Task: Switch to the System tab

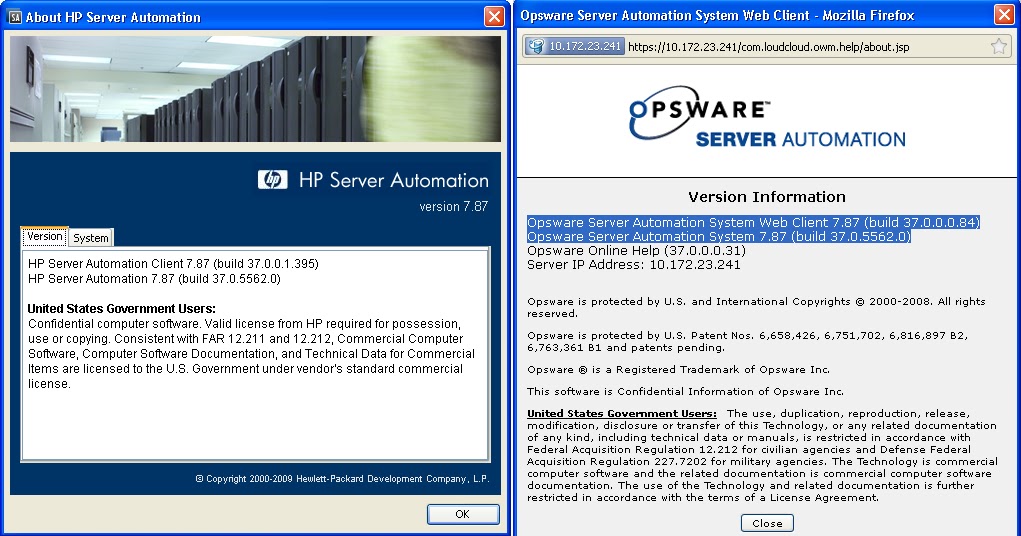Action: click(91, 238)
